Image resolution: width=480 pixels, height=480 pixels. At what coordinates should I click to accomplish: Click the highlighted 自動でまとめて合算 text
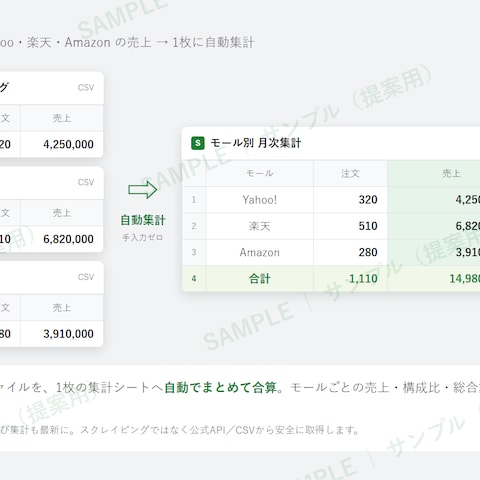tap(221, 388)
